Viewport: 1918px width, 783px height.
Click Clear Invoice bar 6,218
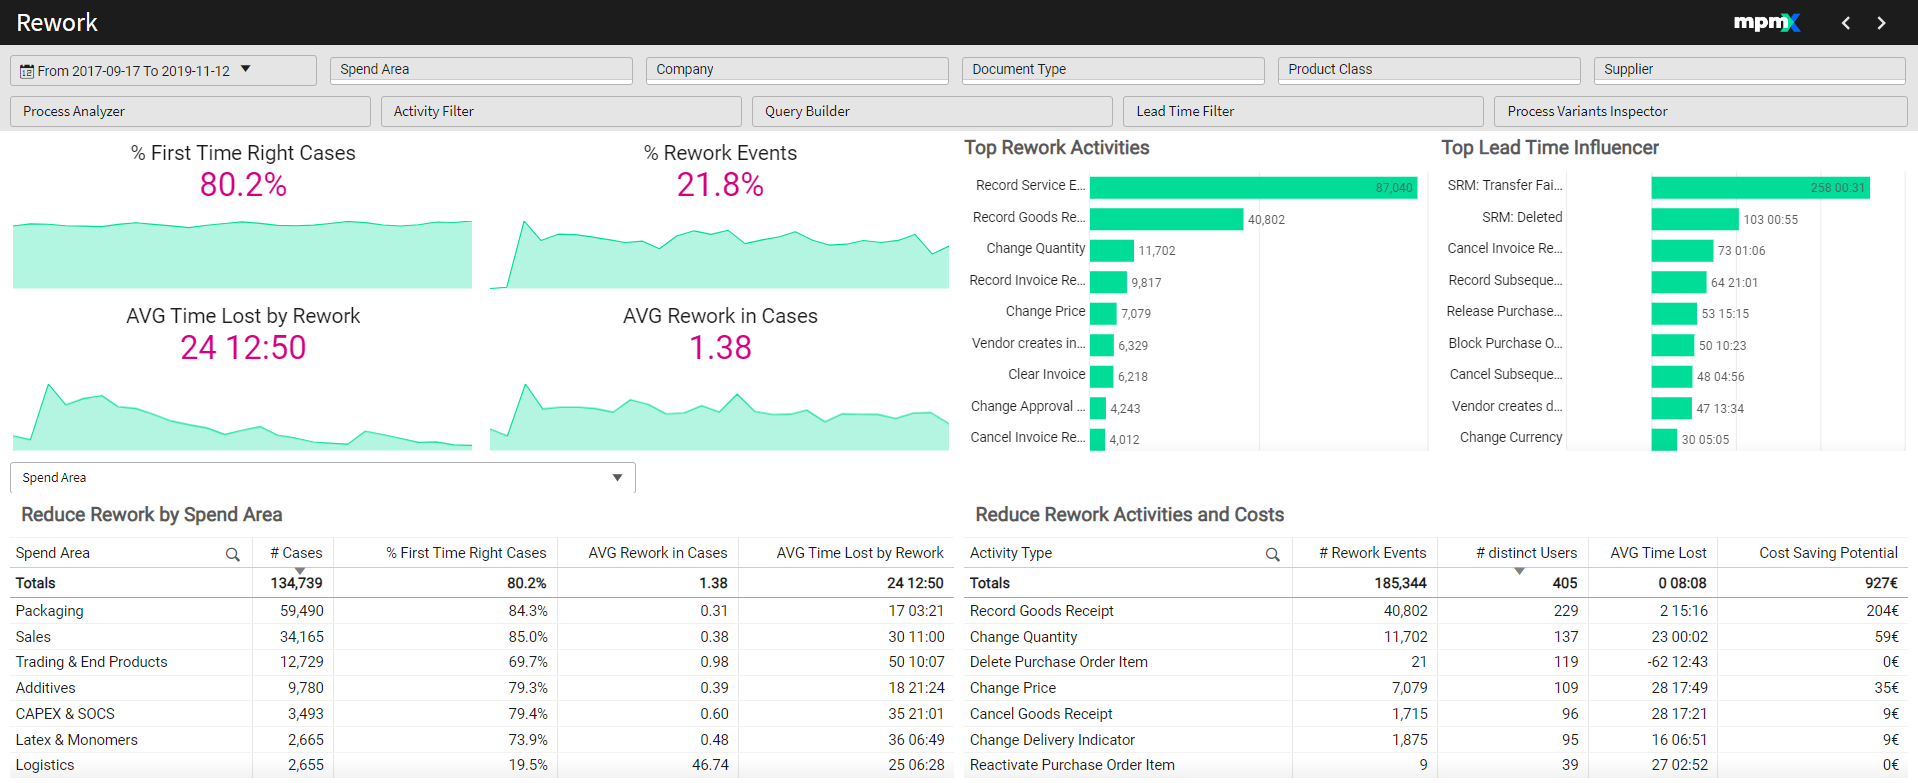[1101, 377]
